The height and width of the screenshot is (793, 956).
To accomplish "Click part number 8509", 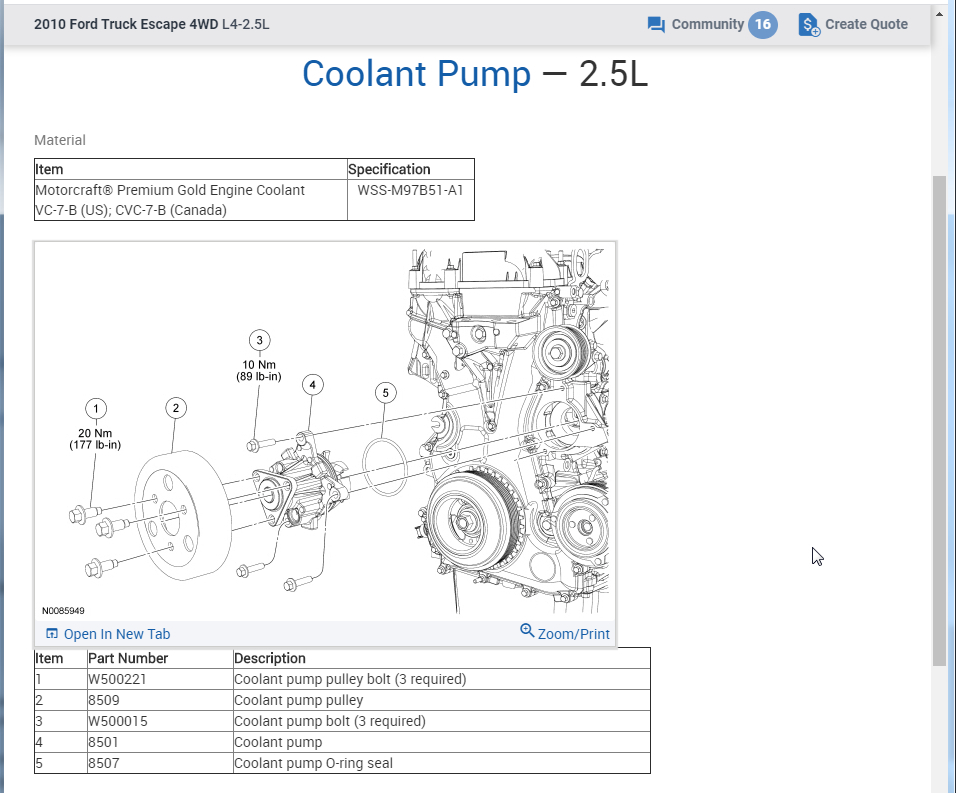I will (104, 700).
